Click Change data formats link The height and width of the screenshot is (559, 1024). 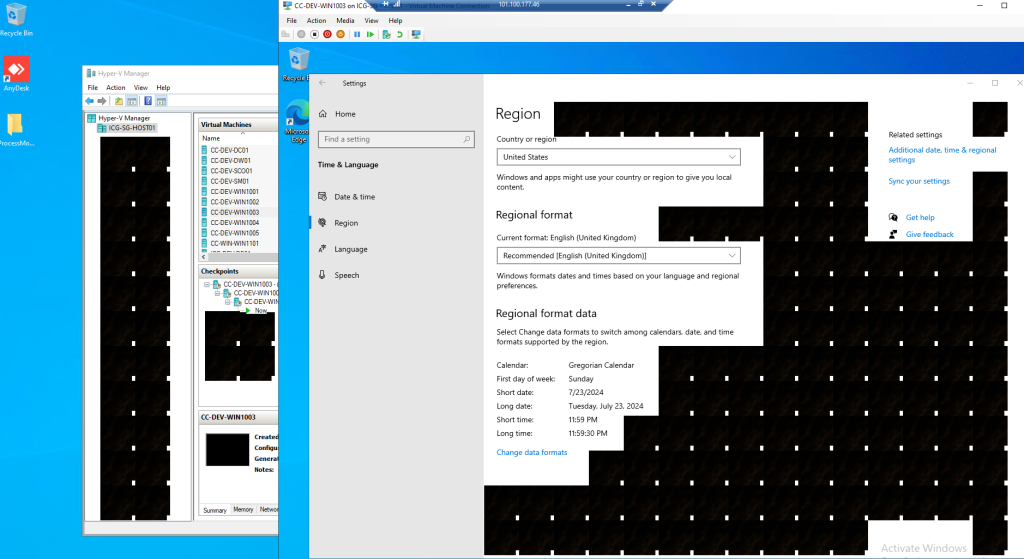[x=532, y=452]
